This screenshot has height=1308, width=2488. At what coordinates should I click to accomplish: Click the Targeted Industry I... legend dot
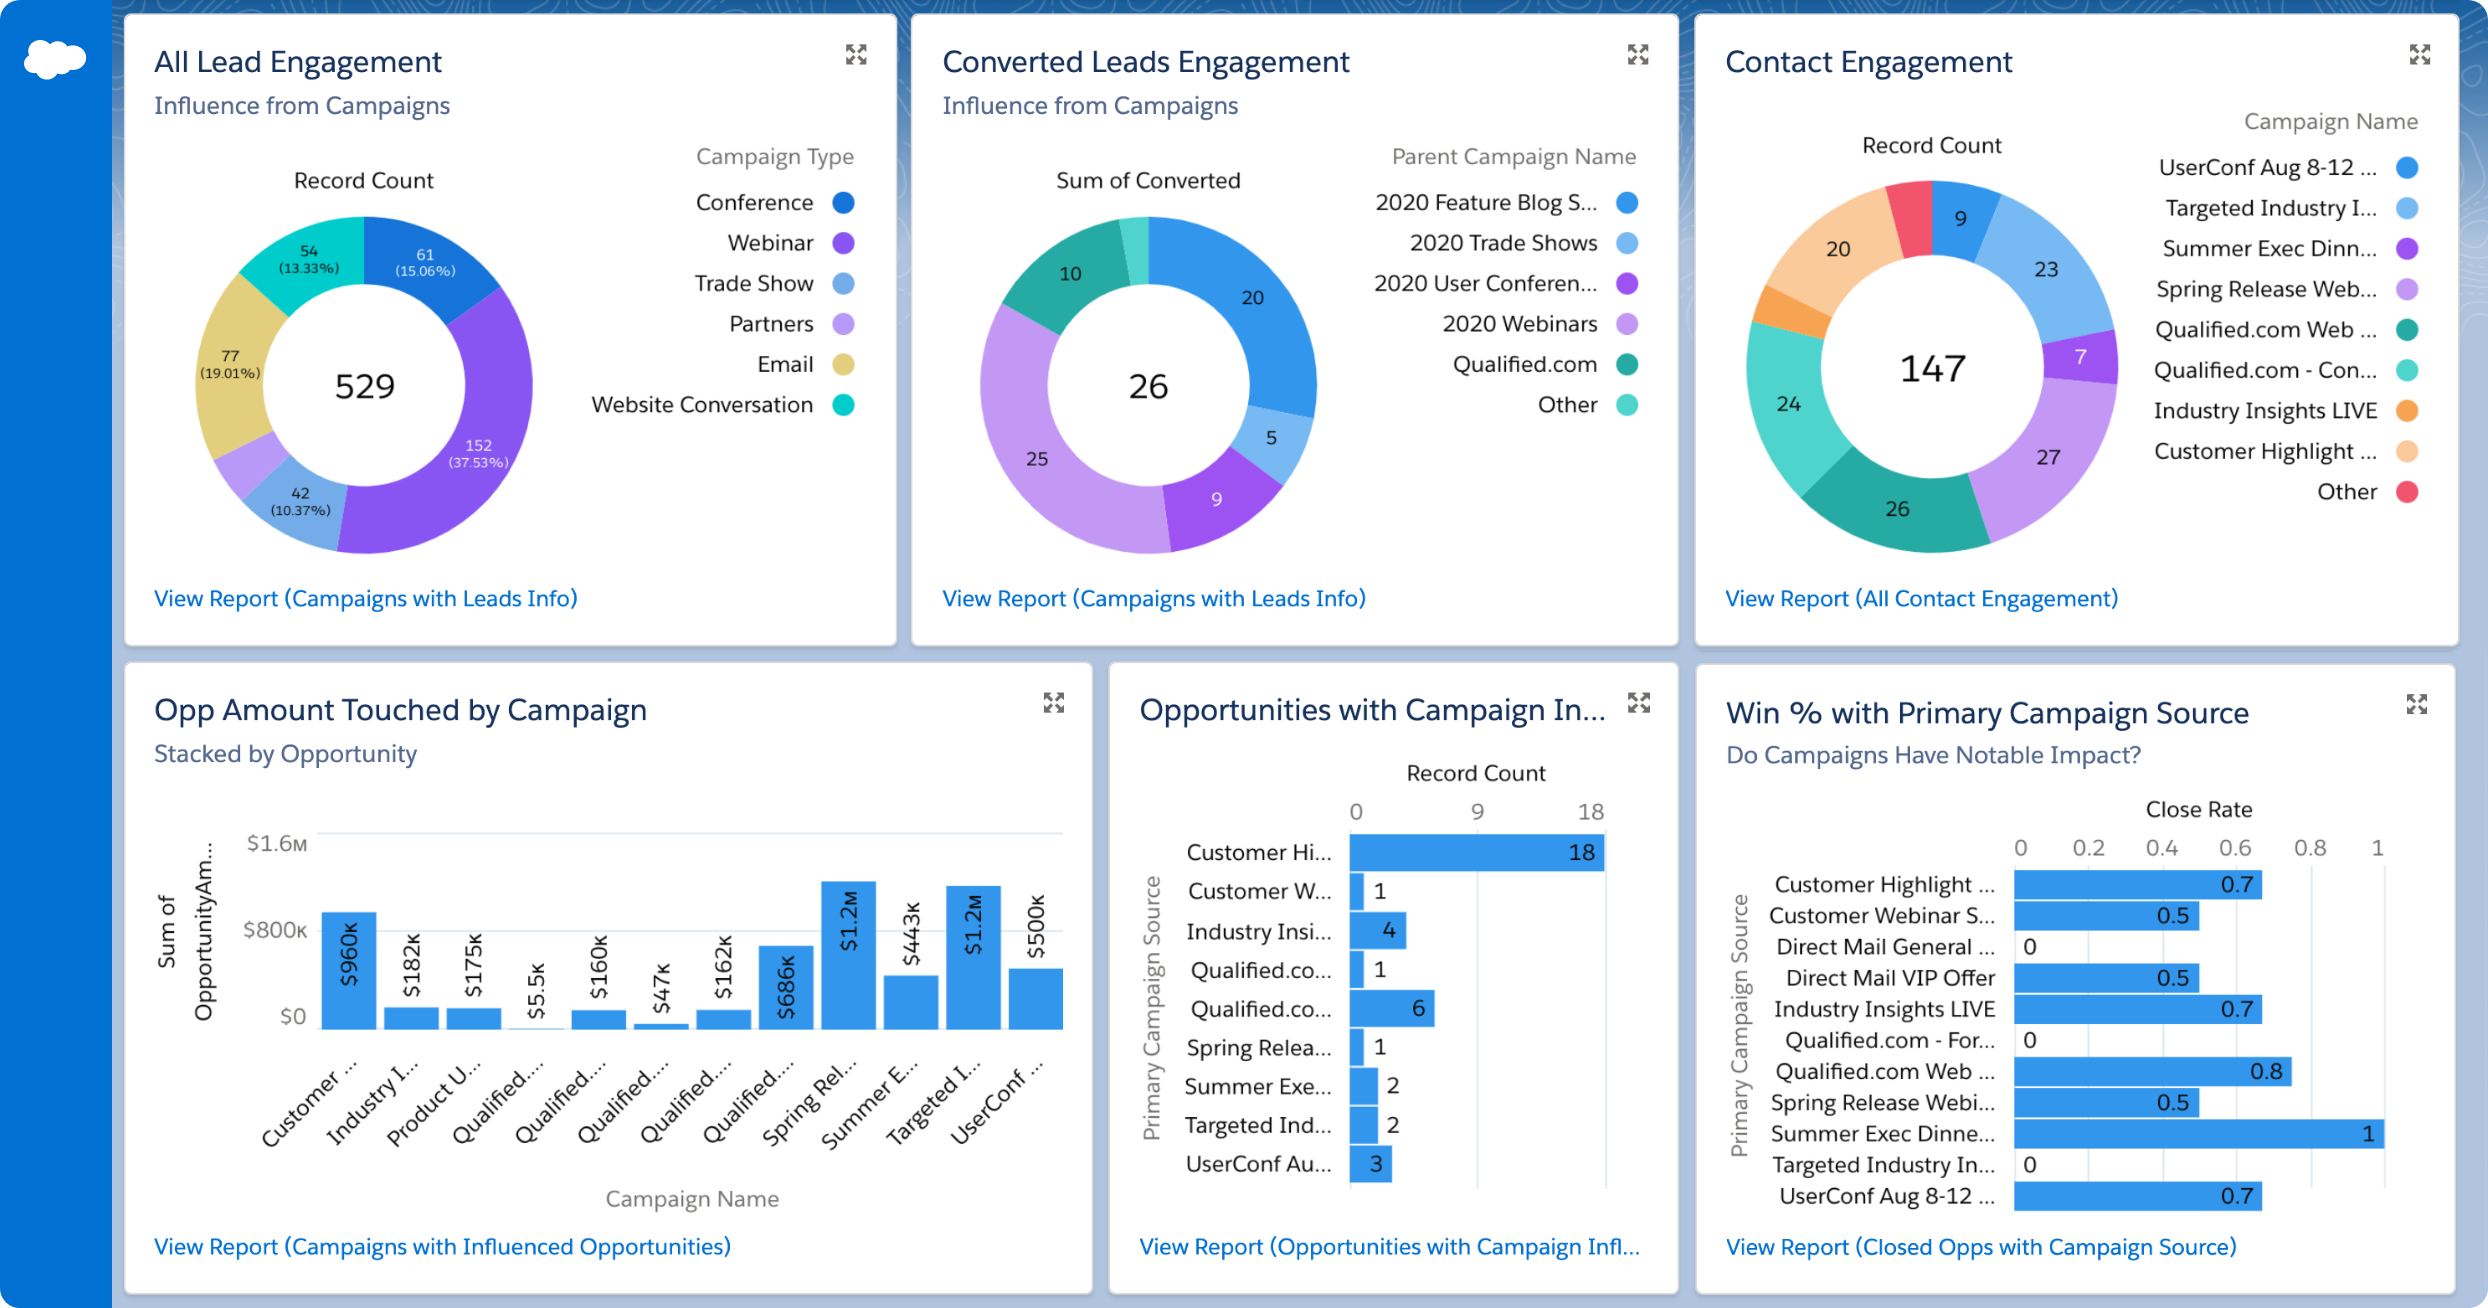tap(2408, 208)
